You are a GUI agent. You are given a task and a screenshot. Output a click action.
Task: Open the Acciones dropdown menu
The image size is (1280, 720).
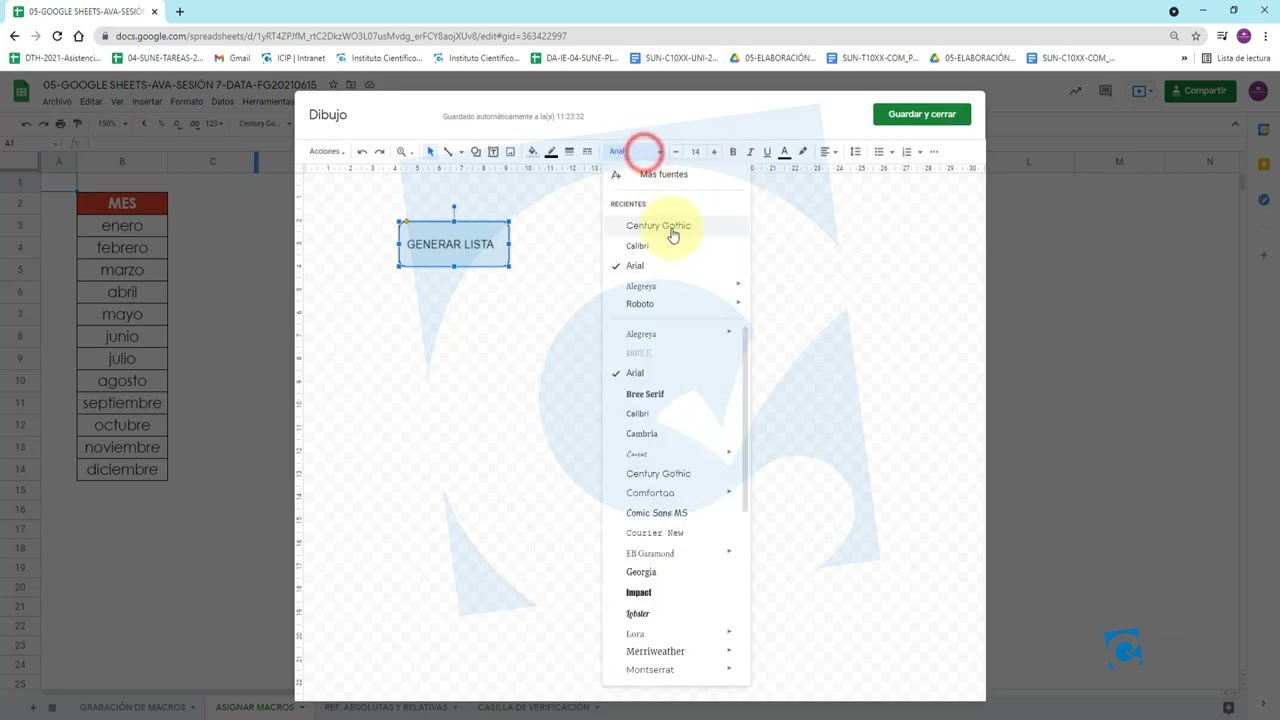click(x=326, y=152)
